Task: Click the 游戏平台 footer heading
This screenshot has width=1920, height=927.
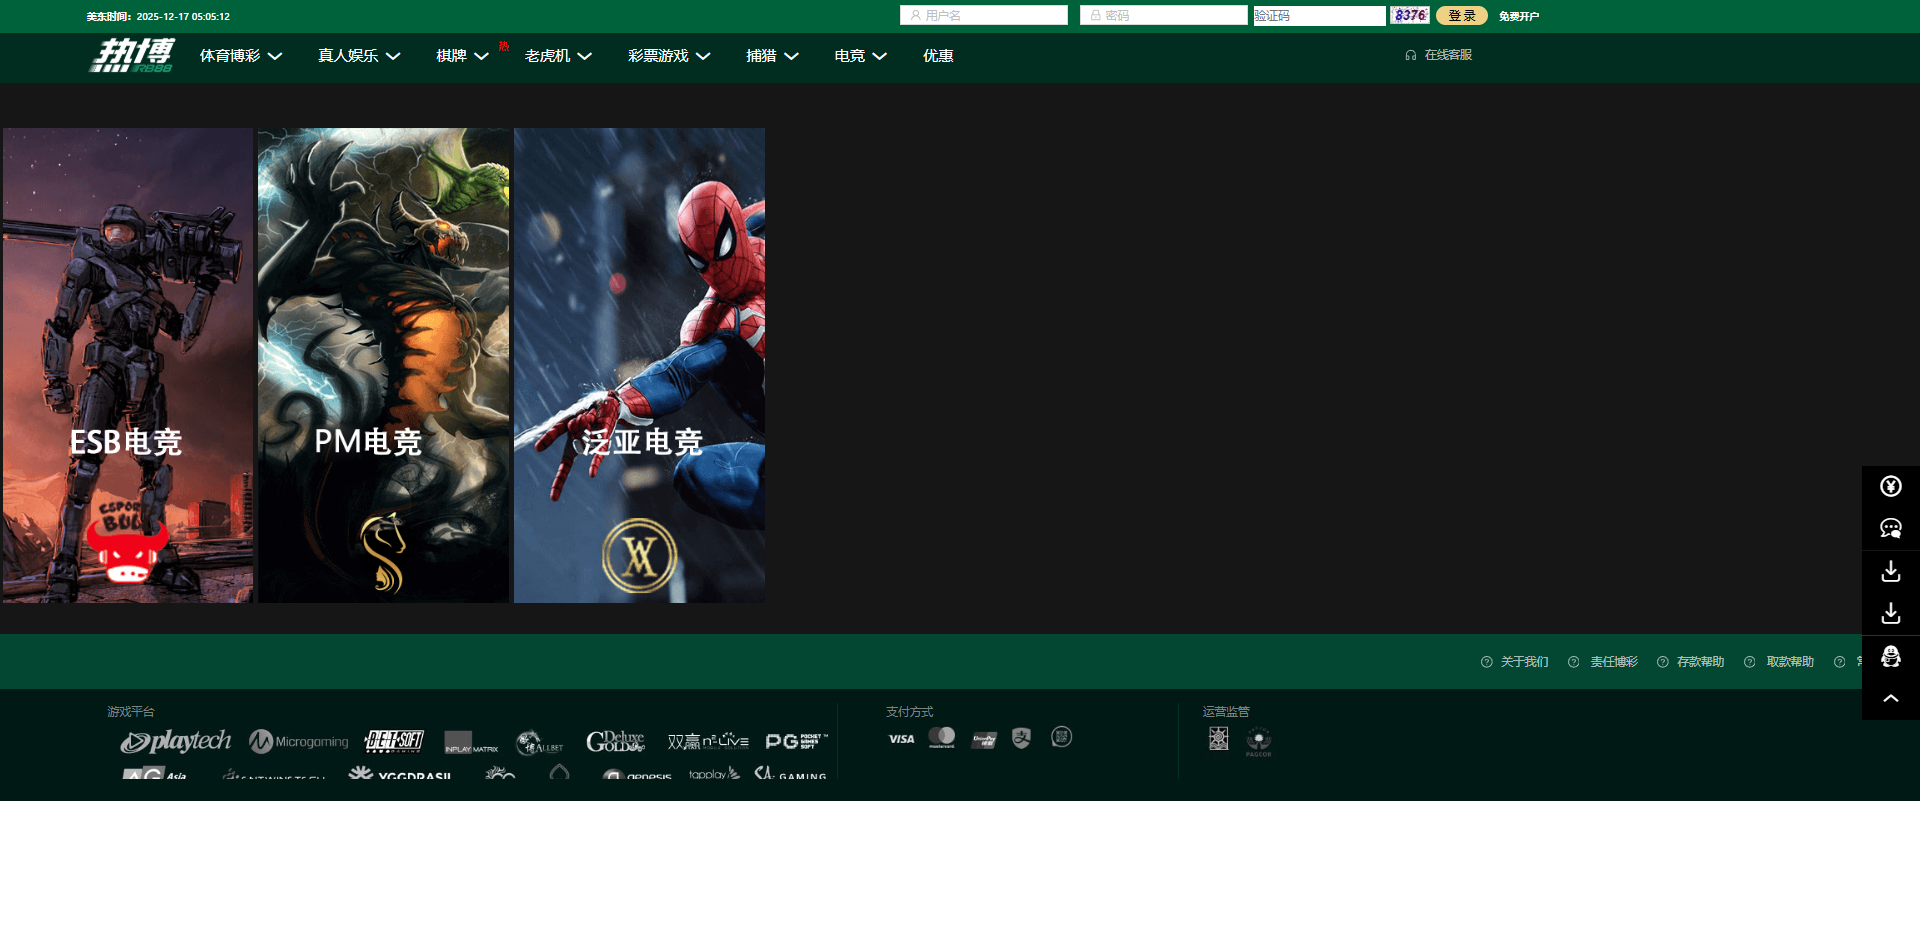Action: click(131, 712)
